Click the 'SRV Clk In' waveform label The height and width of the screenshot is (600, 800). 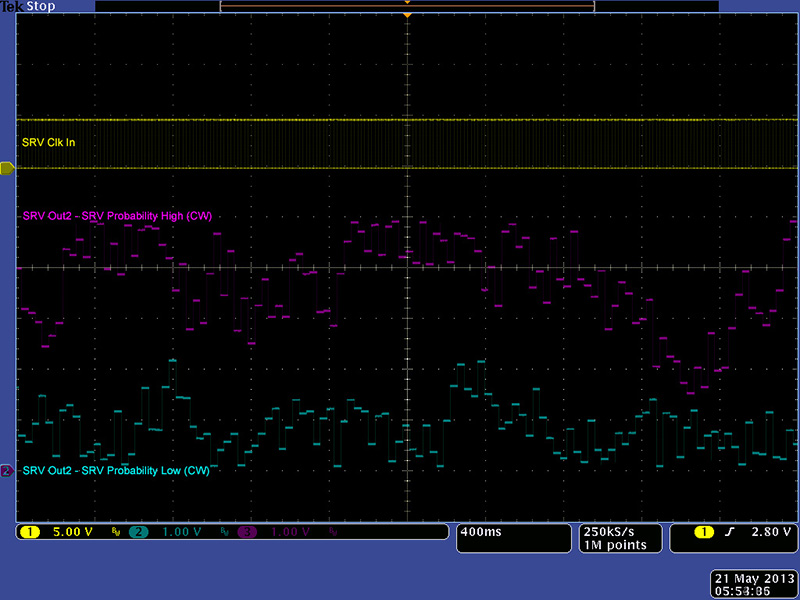pos(48,143)
